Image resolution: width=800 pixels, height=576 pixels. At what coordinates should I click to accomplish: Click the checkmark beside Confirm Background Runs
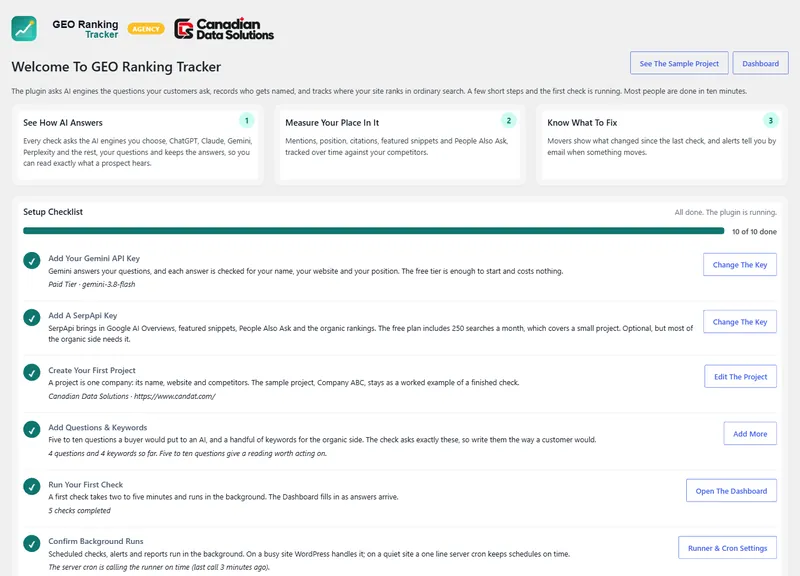pyautogui.click(x=32, y=543)
